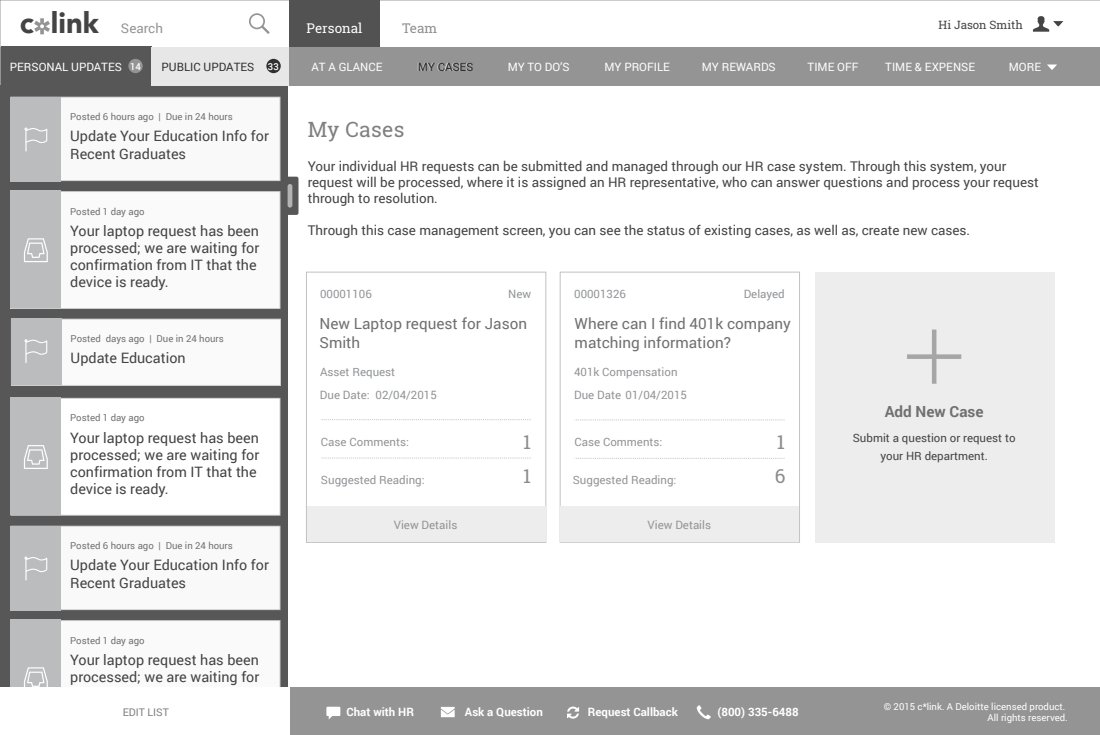Screen dimensions: 1100x735
Task: Expand the Hi Jason Smith account menu
Action: coord(1058,24)
